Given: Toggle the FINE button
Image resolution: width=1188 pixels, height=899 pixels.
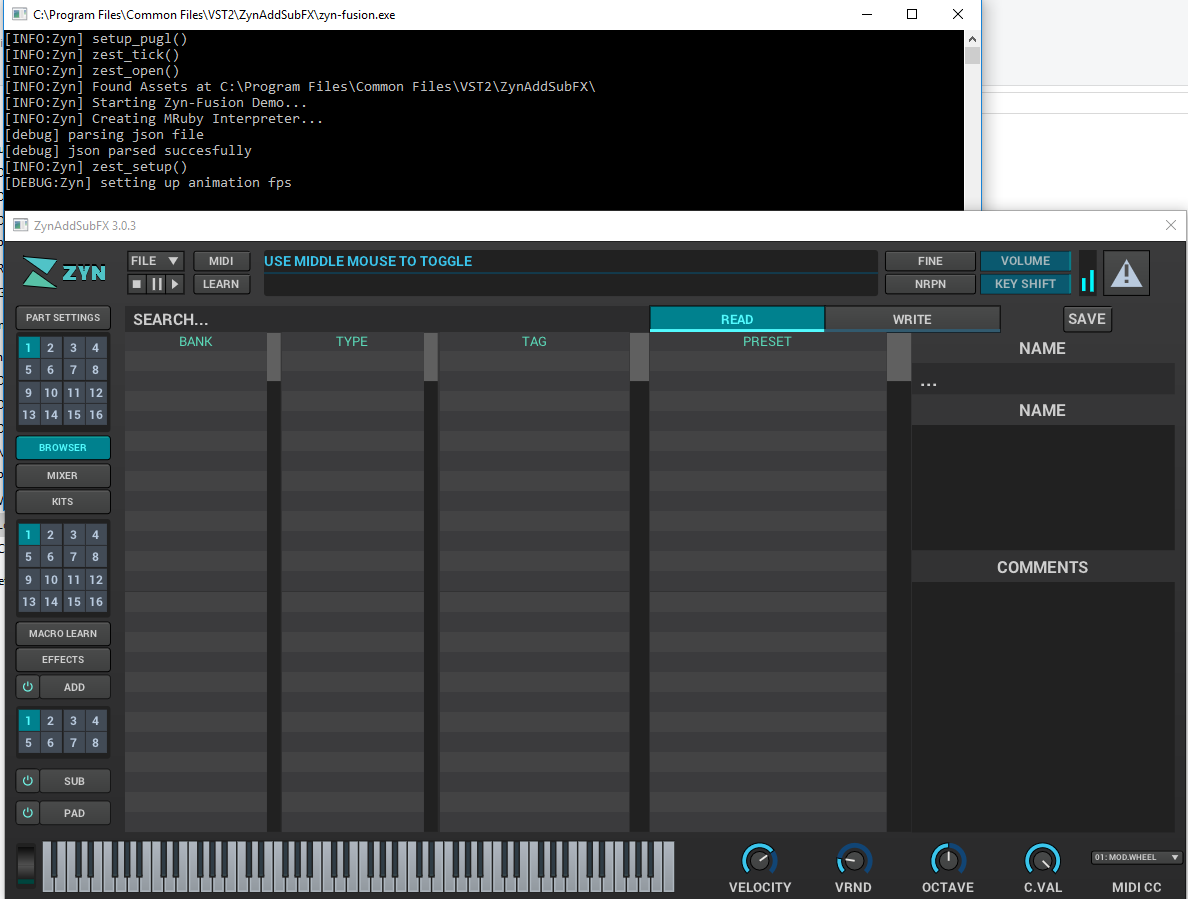Looking at the screenshot, I should [x=930, y=261].
